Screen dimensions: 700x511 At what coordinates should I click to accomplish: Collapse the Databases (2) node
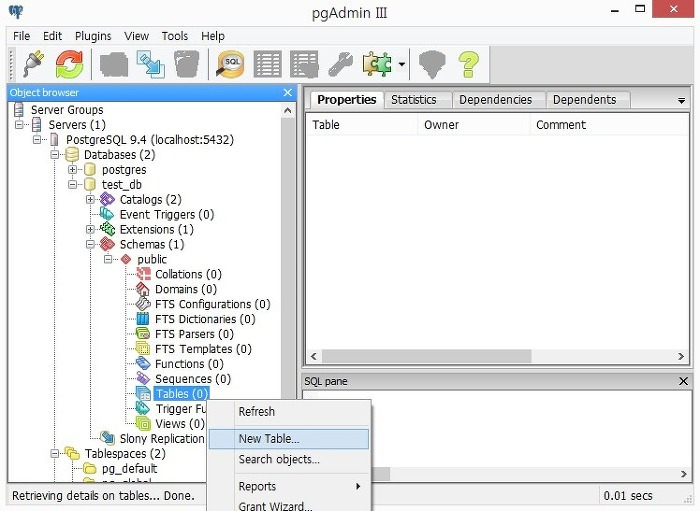(54, 154)
